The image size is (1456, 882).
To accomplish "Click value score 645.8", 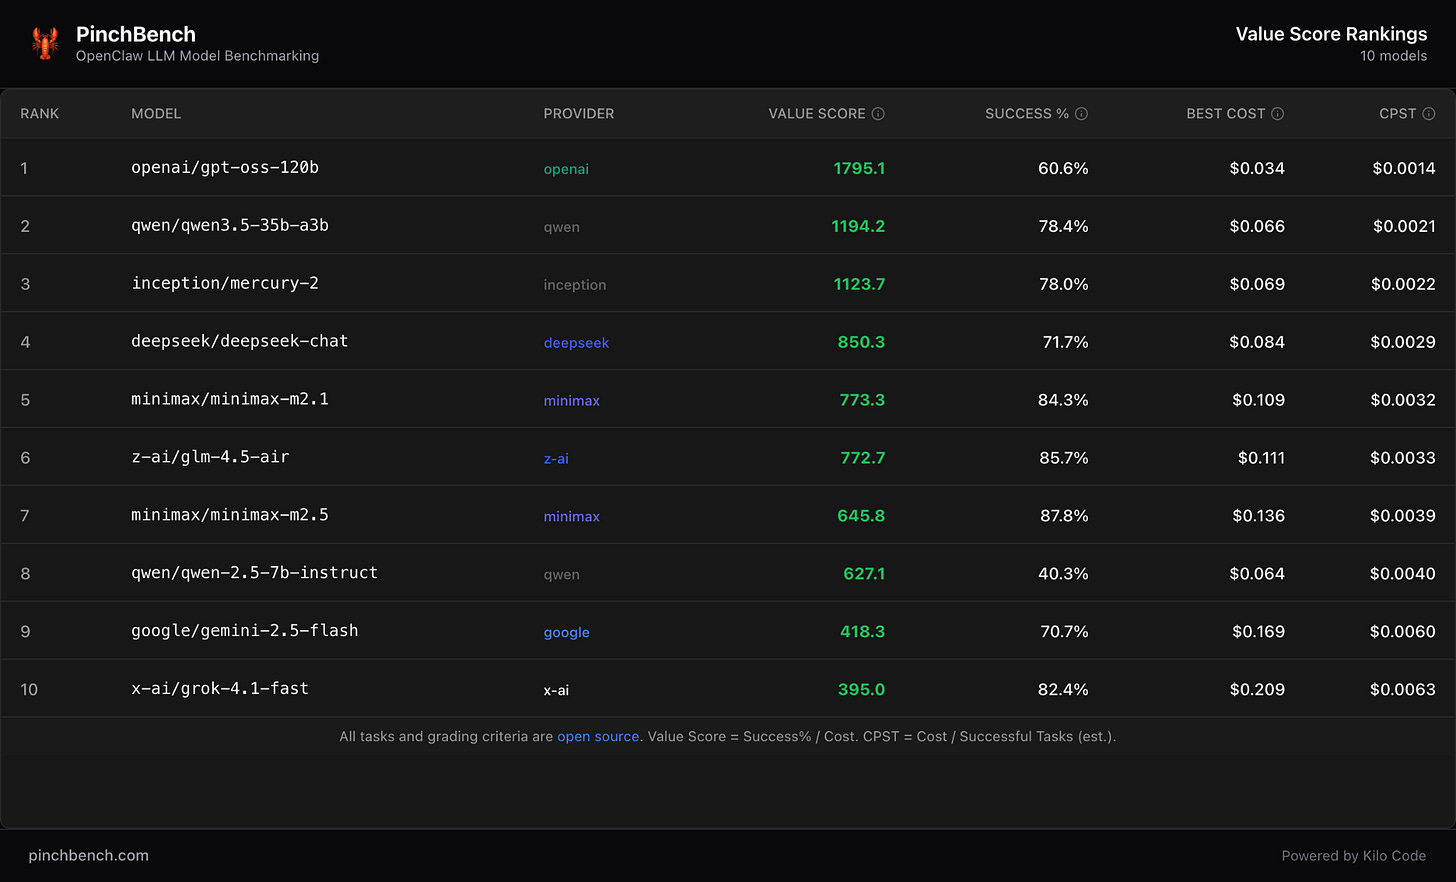I will tap(861, 517).
